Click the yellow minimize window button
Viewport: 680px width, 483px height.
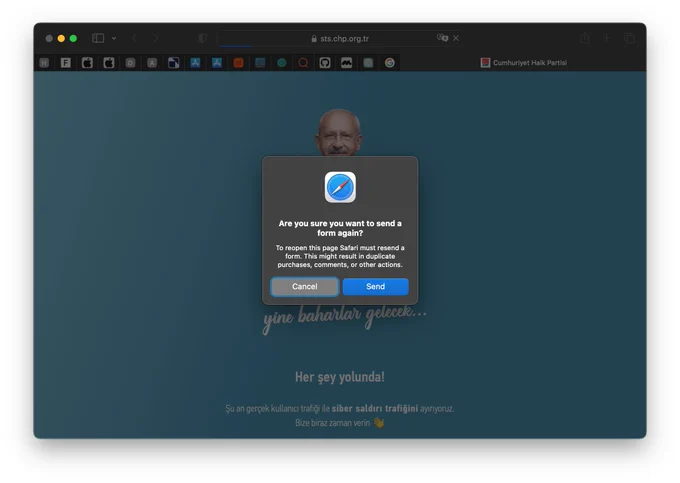pos(61,39)
